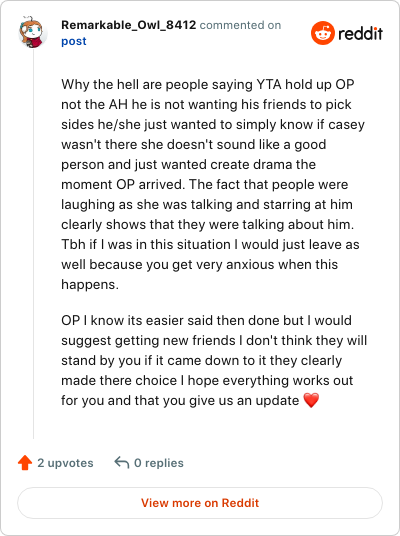Click the orange Reddit Snoo logo icon
The height and width of the screenshot is (536, 400).
(322, 33)
